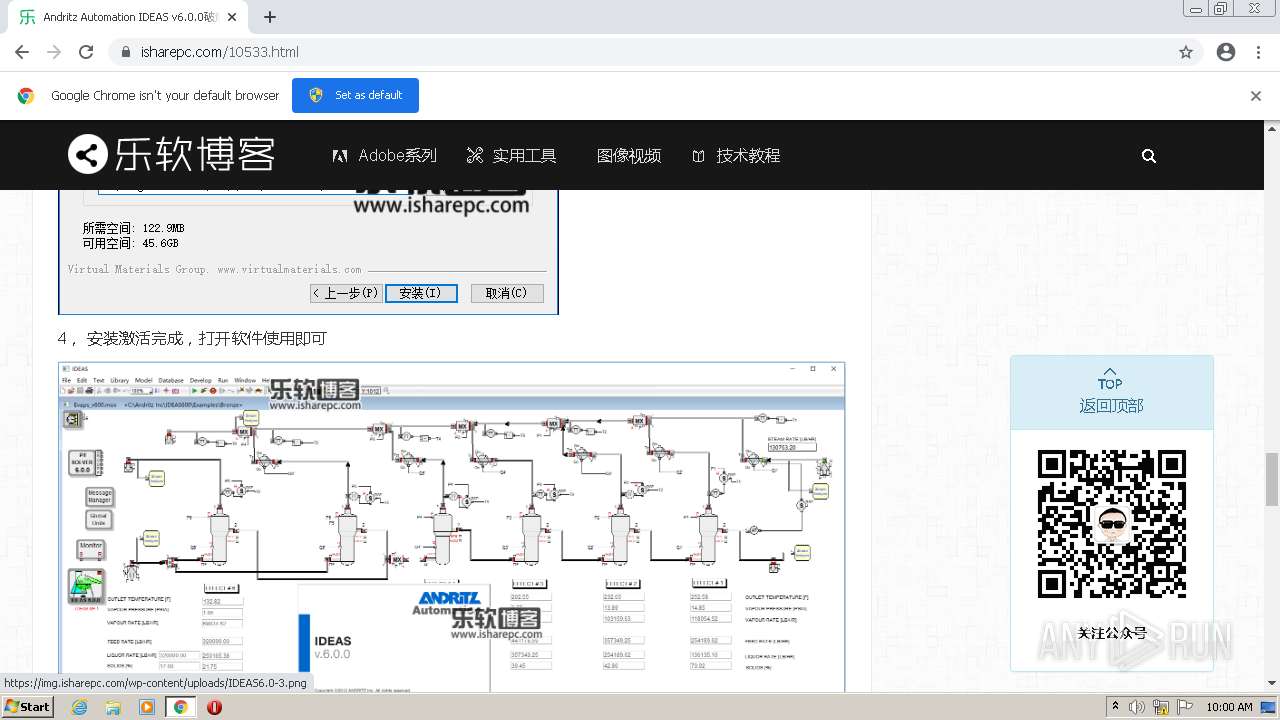The height and width of the screenshot is (720, 1280).
Task: Click the site search magnifier icon
Action: click(1149, 156)
